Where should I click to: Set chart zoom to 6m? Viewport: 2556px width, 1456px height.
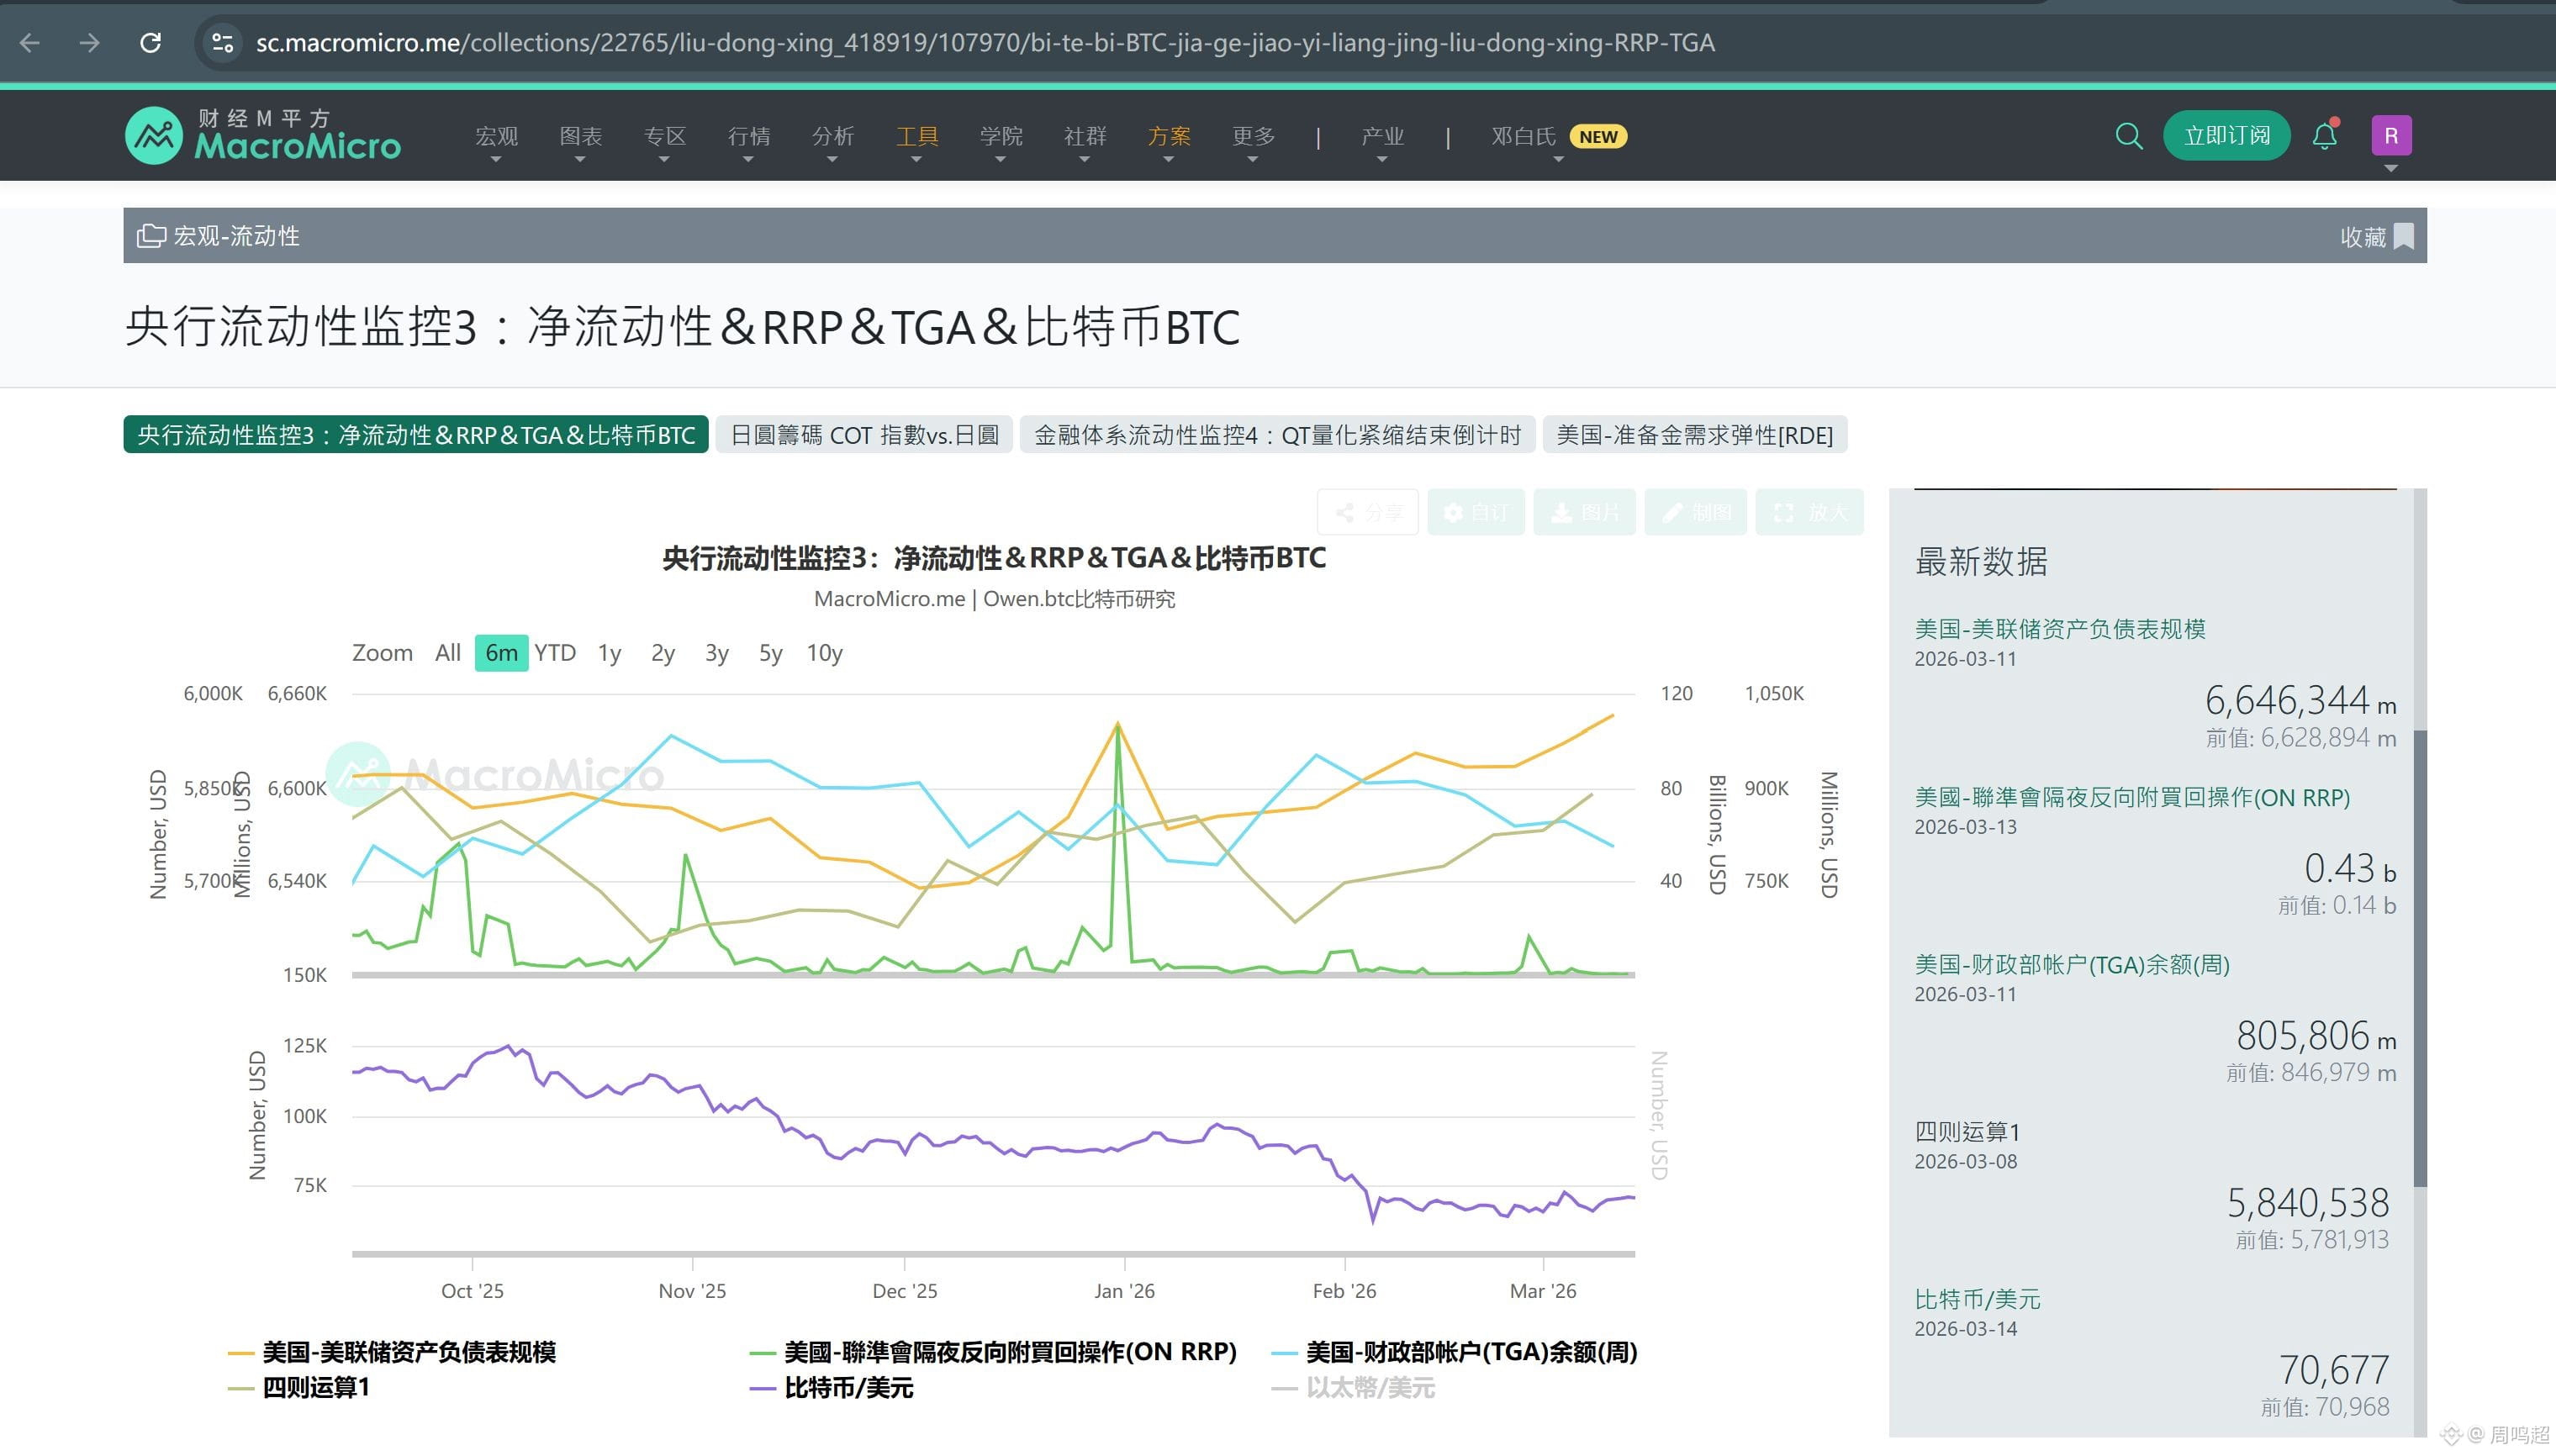[x=501, y=653]
